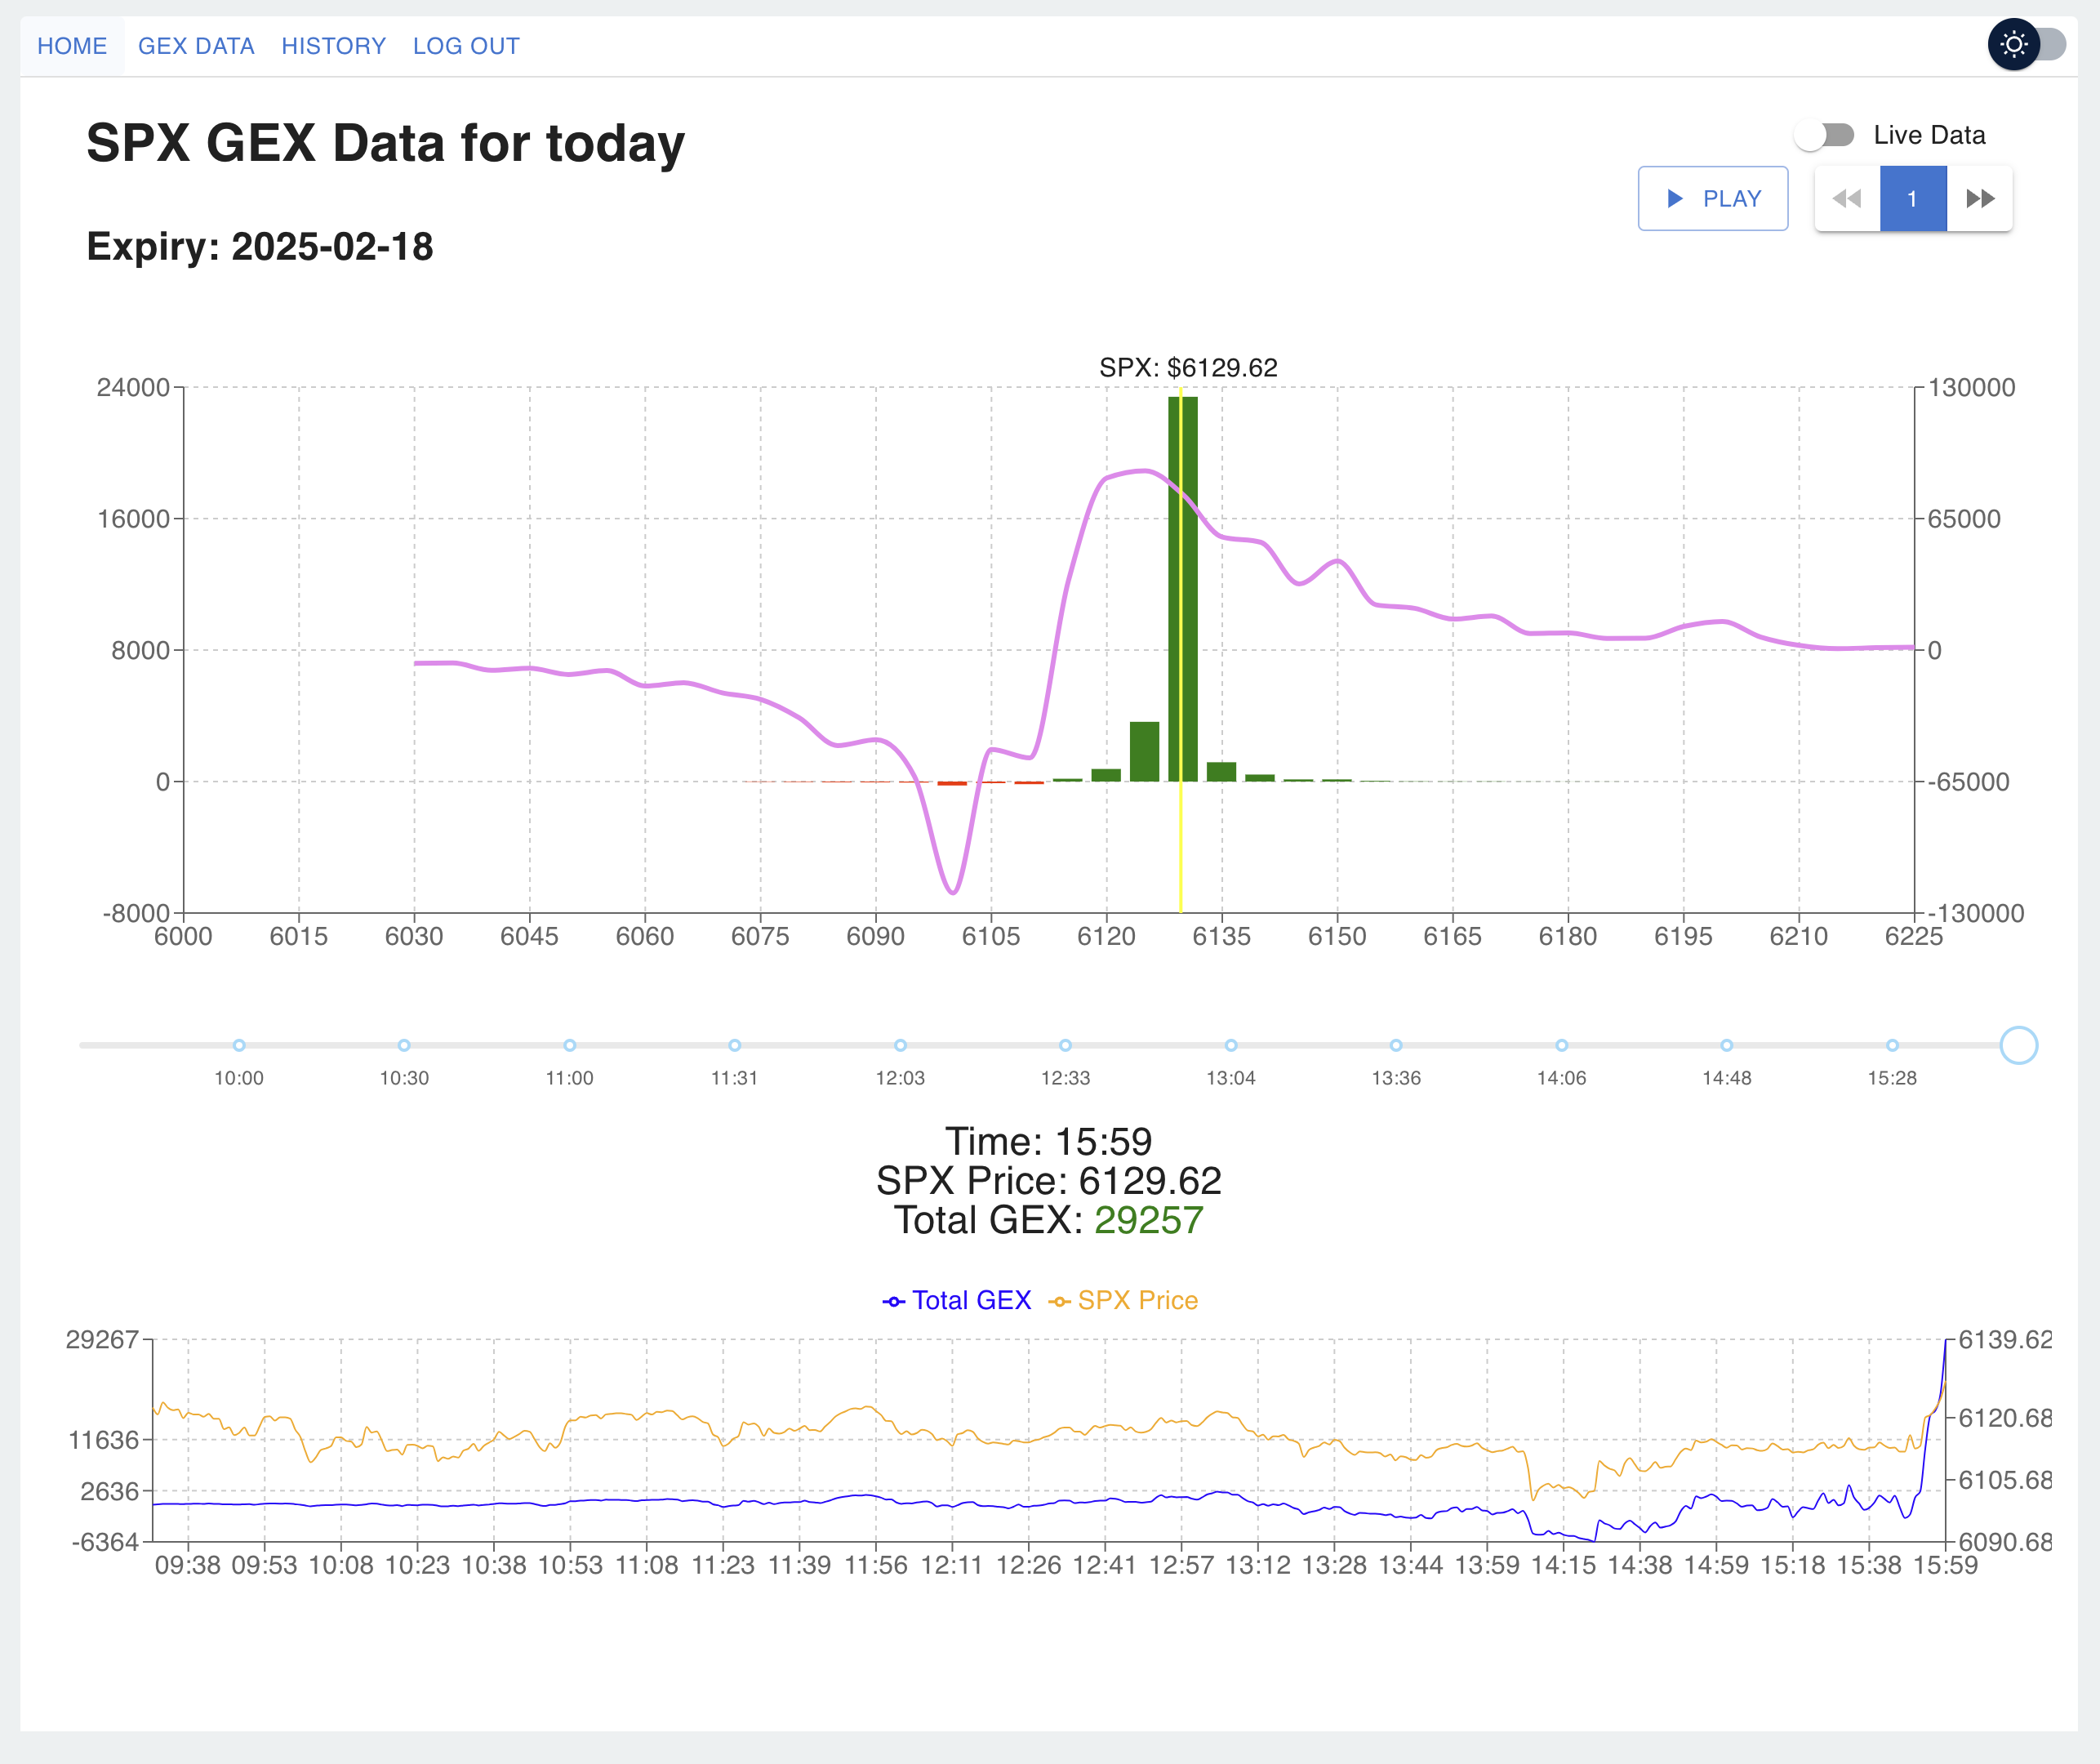
Task: Enable the Live Data toggle
Action: tap(1826, 135)
